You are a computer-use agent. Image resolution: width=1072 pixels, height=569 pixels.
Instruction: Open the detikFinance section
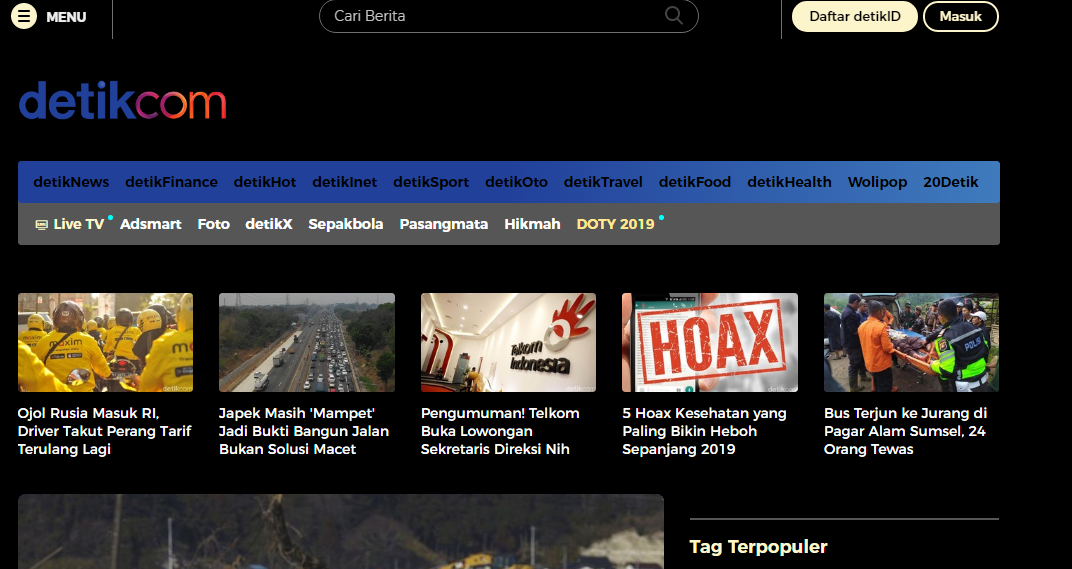click(172, 182)
